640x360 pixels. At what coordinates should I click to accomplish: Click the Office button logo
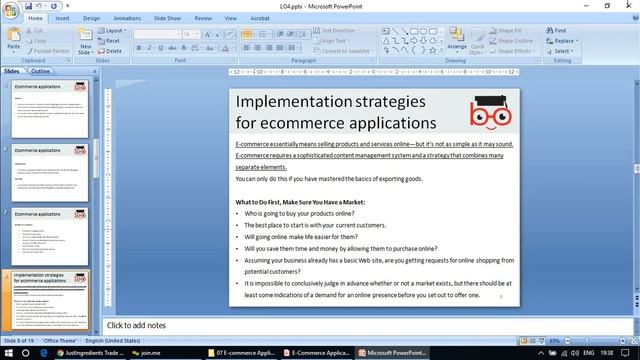pyautogui.click(x=11, y=10)
